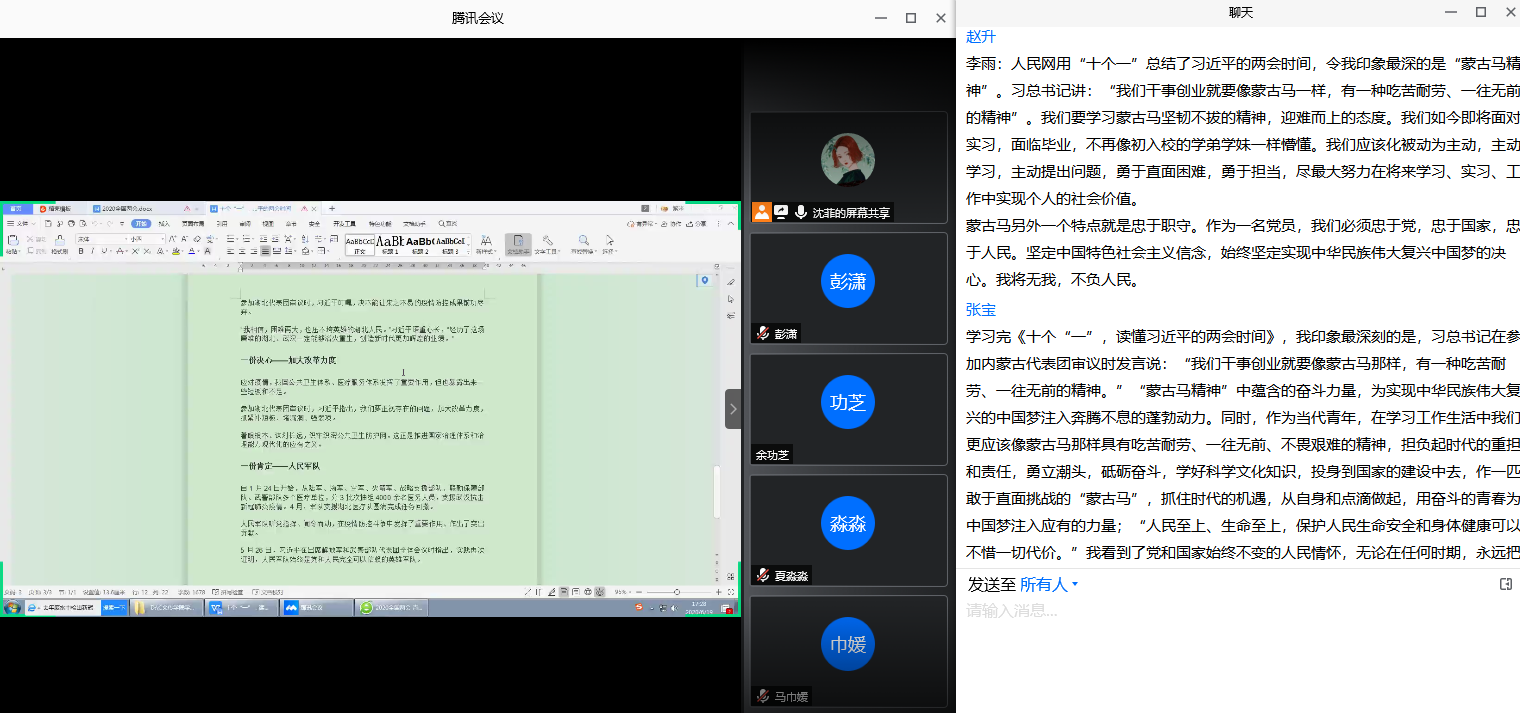Click the muted microphone icon next to 夏淼淼

pyautogui.click(x=763, y=575)
